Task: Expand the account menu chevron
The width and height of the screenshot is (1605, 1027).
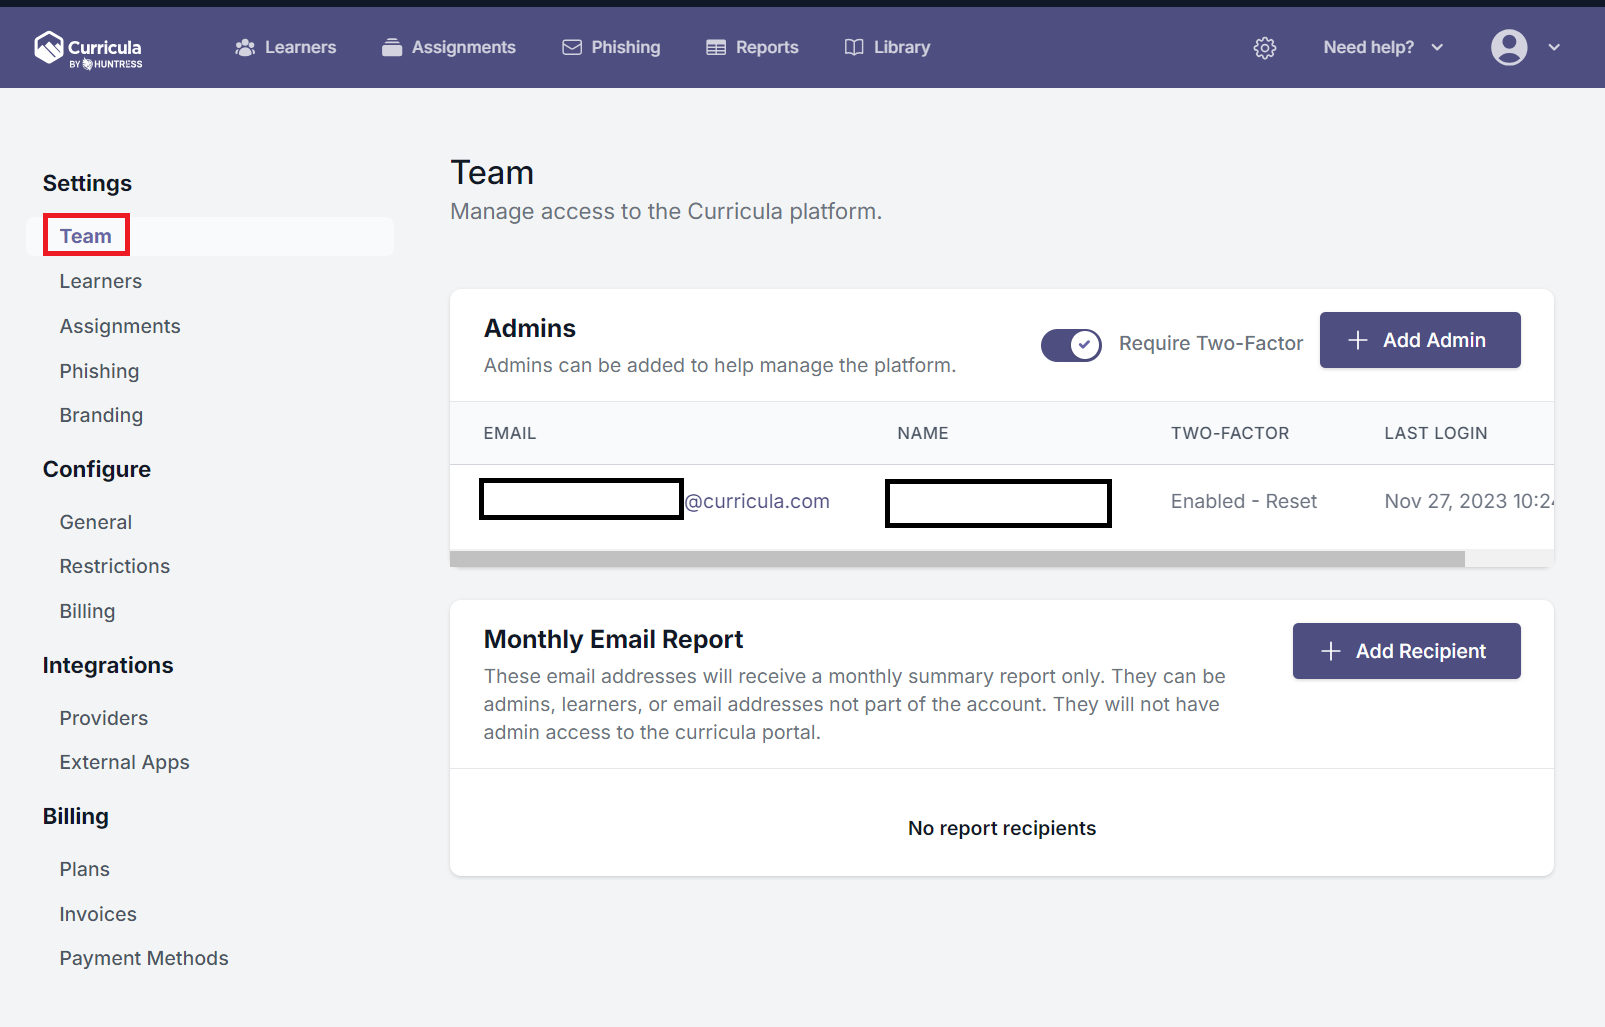Action: pyautogui.click(x=1554, y=47)
